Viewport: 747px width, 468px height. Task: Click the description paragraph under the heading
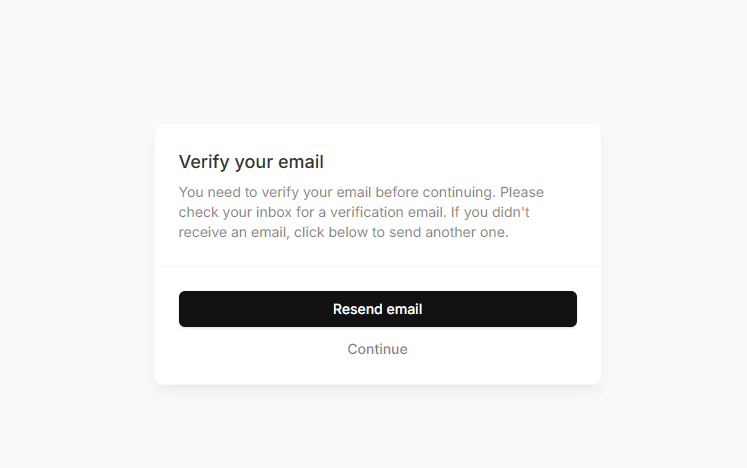362,212
